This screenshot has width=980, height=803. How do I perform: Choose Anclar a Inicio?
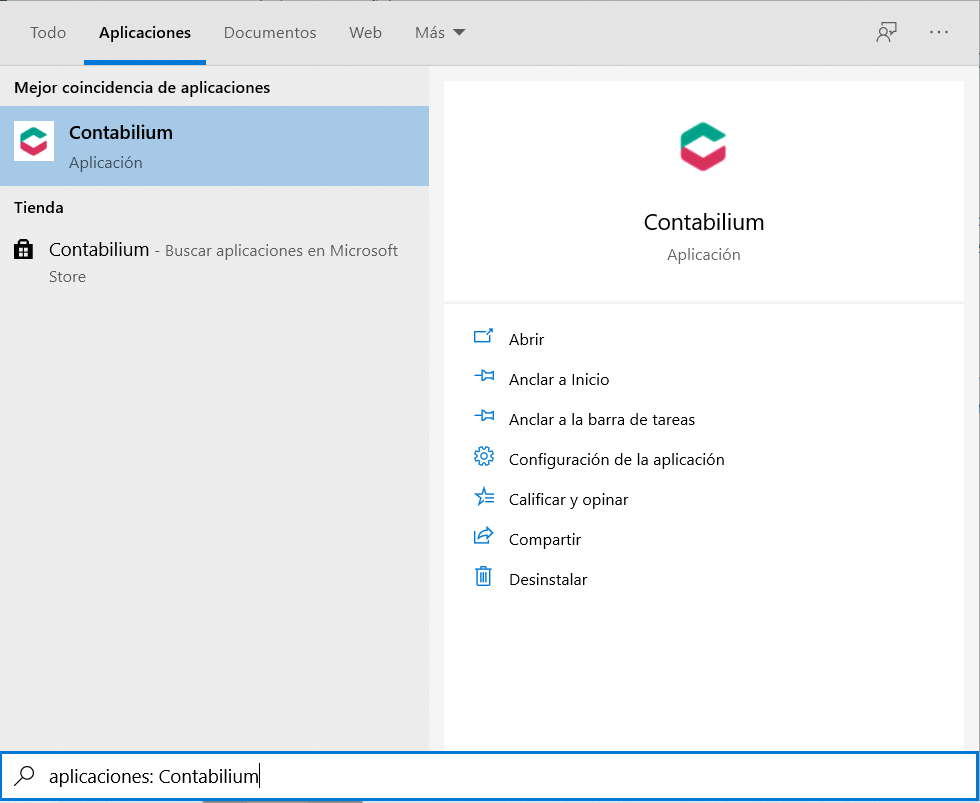[559, 379]
